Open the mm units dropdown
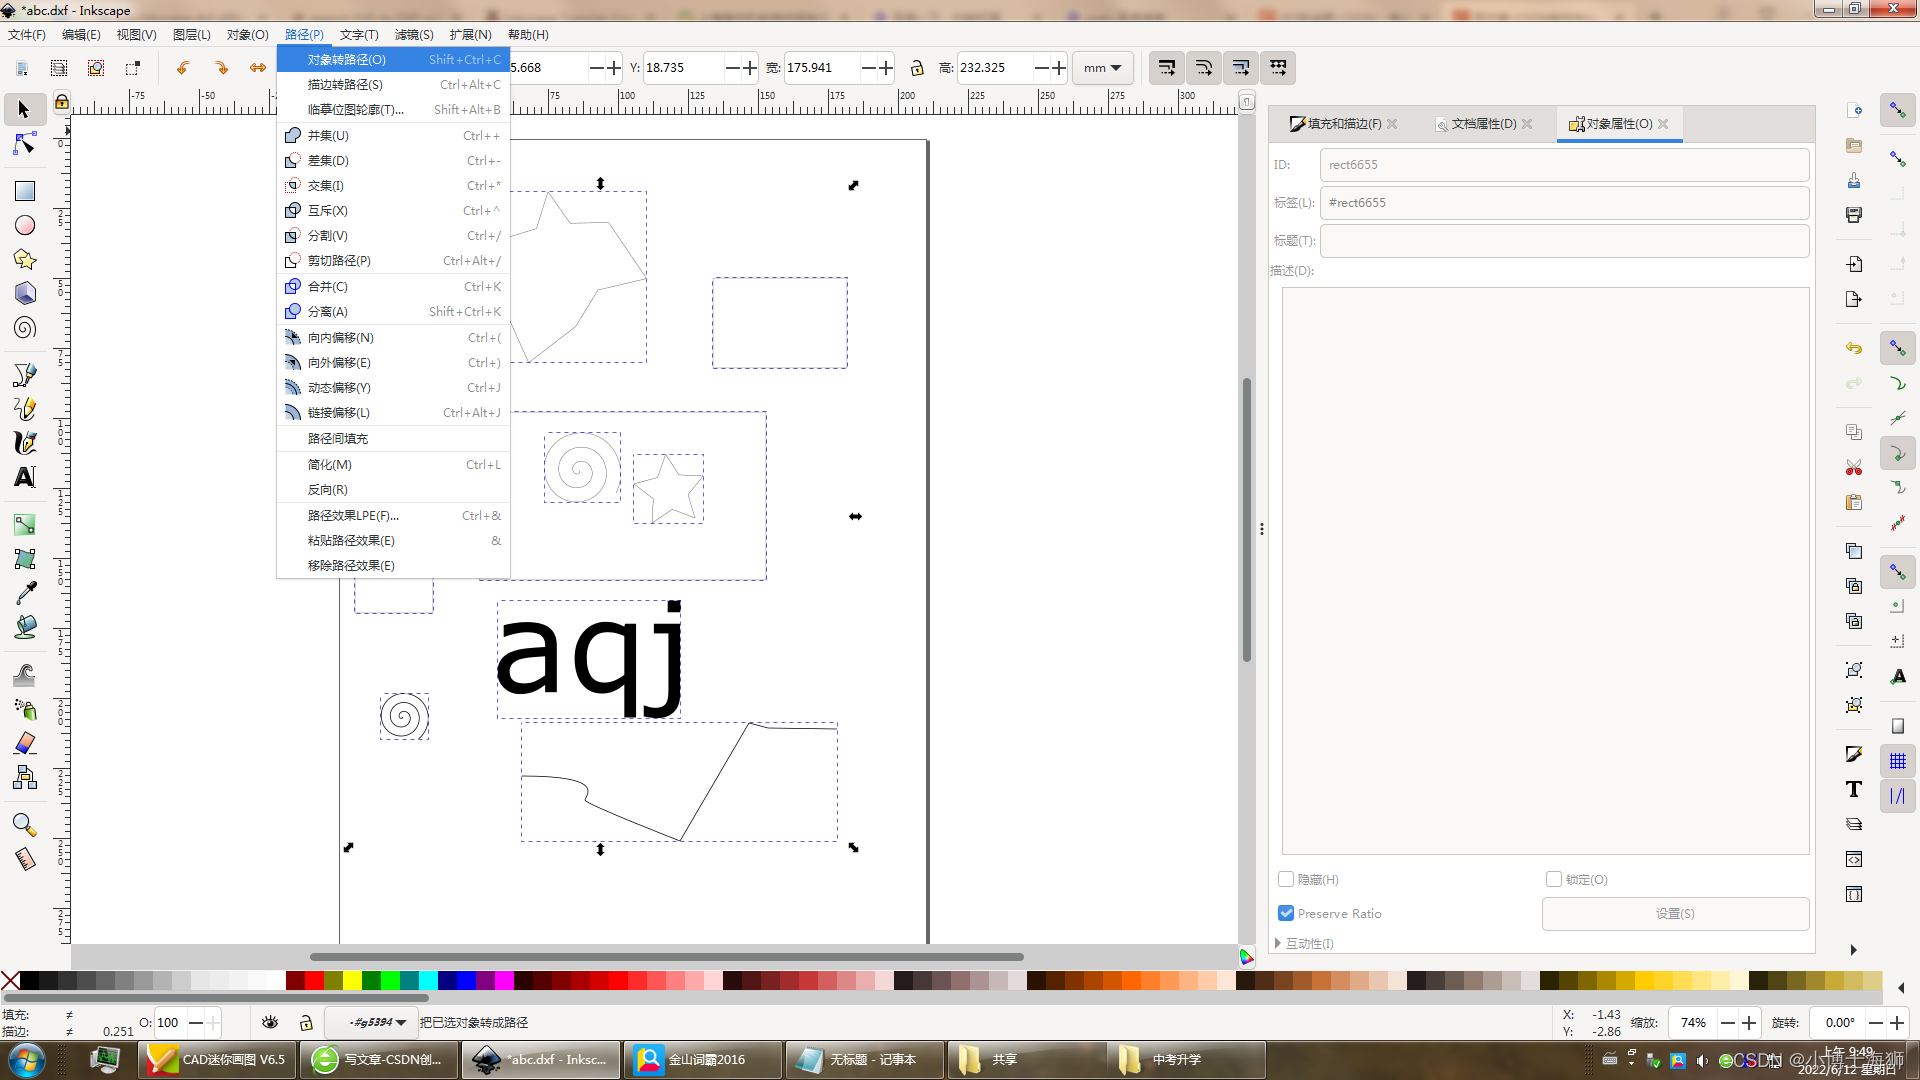 click(1102, 68)
